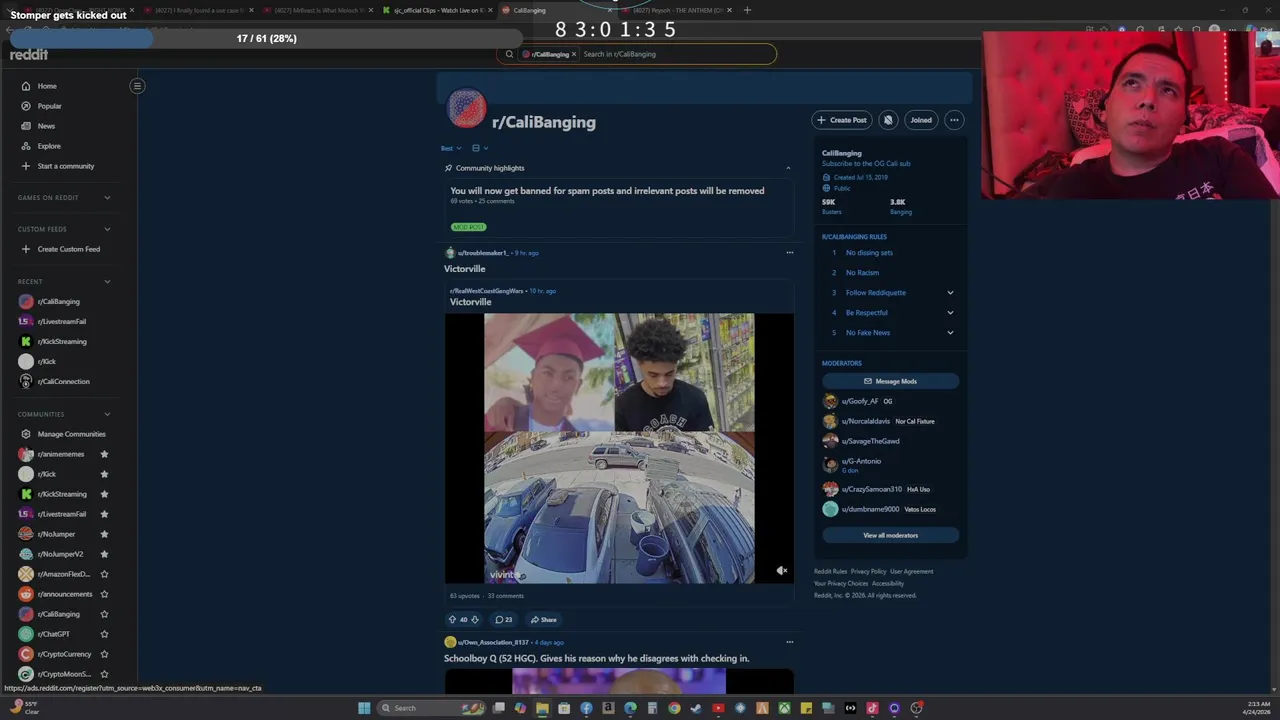1280x720 pixels.
Task: Click View all moderators
Action: pyautogui.click(x=890, y=535)
